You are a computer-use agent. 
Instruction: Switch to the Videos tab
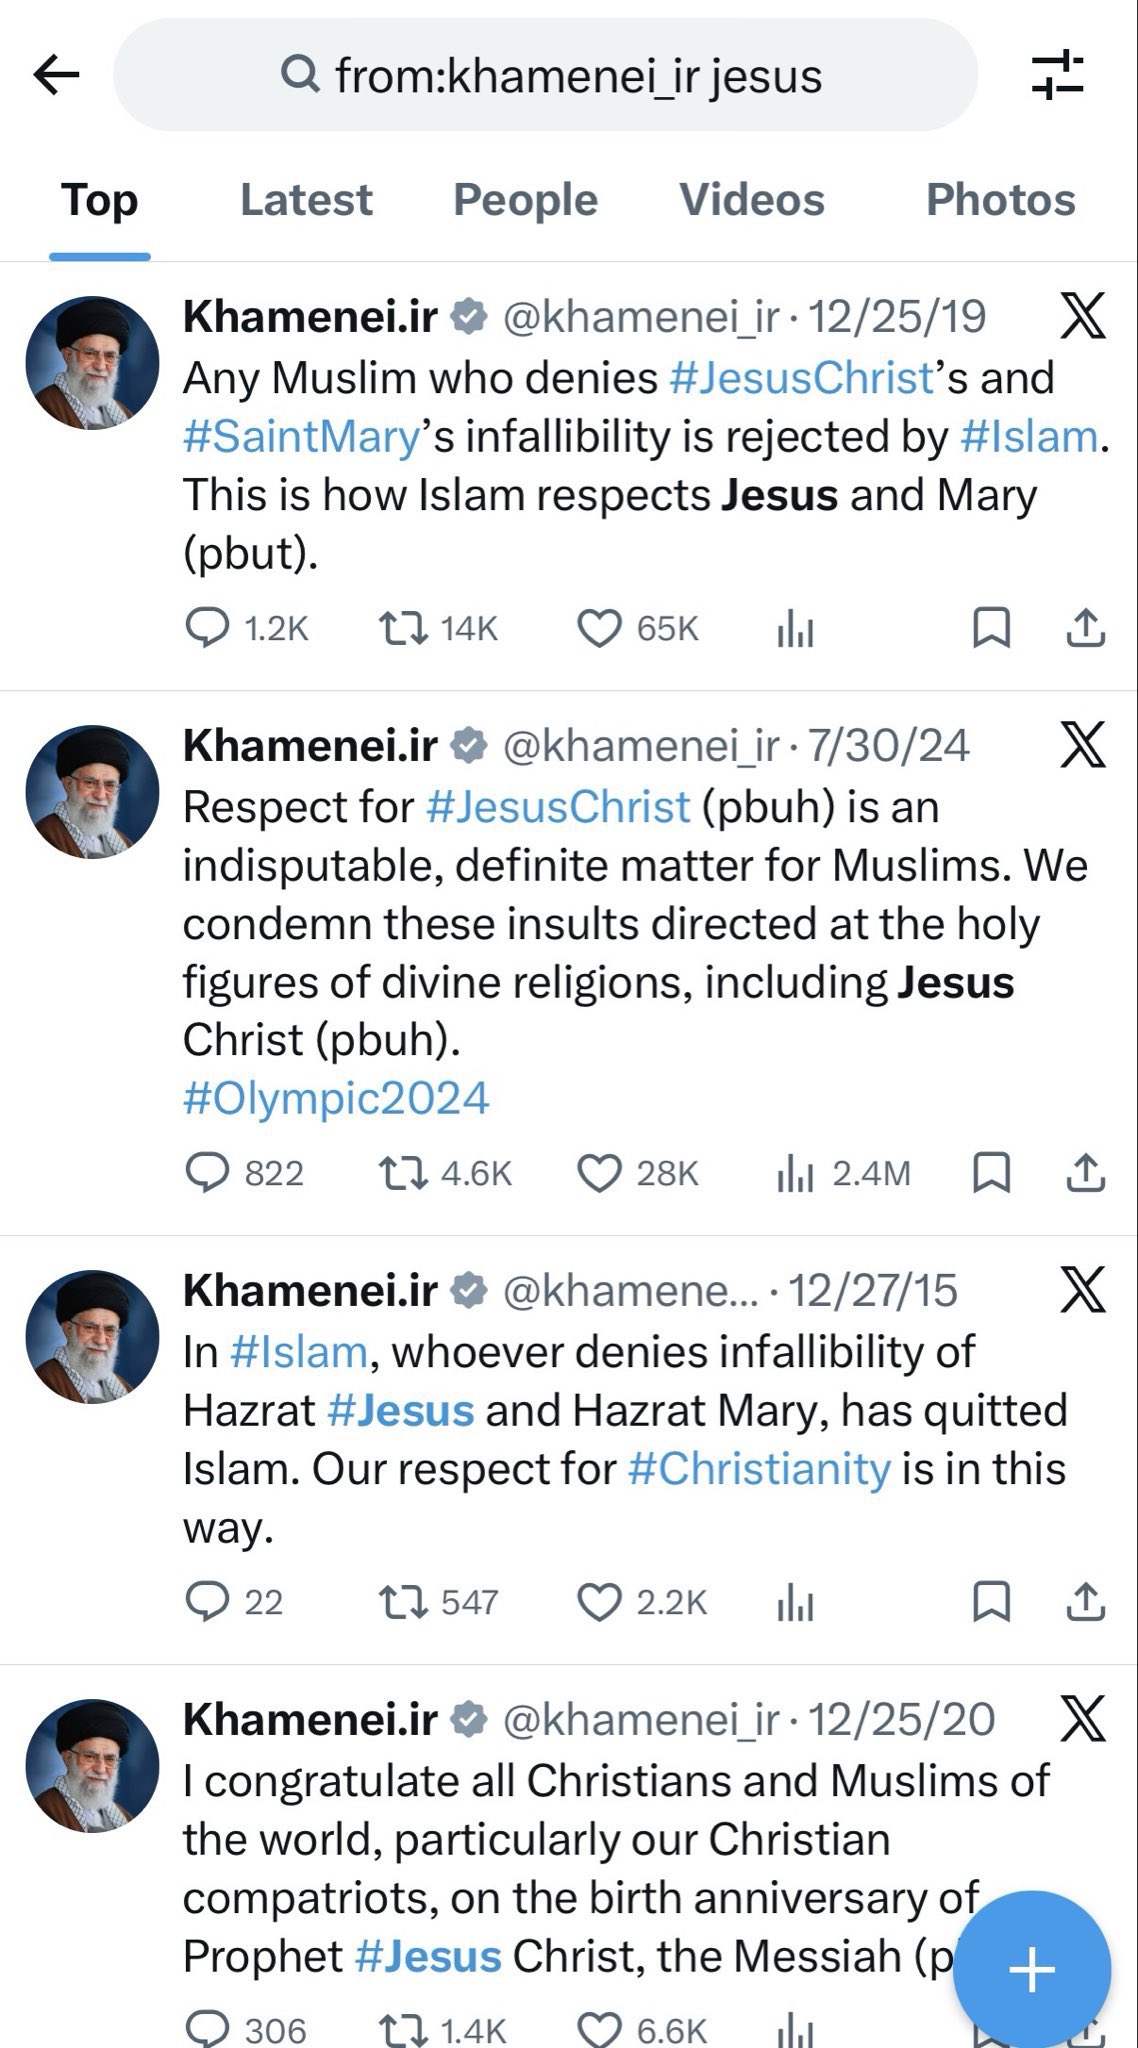click(752, 200)
